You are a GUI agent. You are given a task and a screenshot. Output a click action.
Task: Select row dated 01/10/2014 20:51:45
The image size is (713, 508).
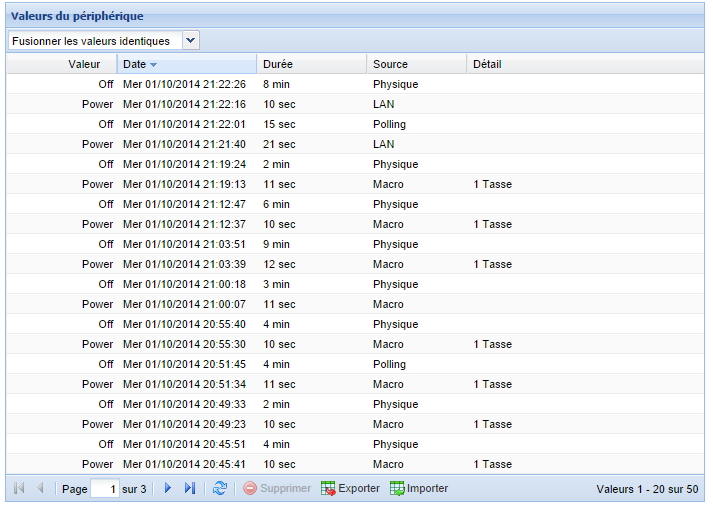(355, 364)
